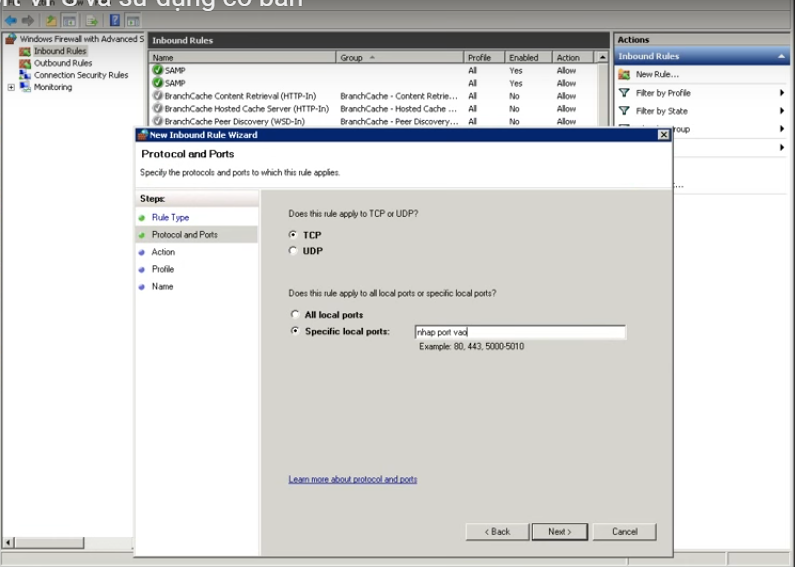The width and height of the screenshot is (795, 567).
Task: Click the grey icon of BranchCache Peer Discovery
Action: tap(158, 121)
